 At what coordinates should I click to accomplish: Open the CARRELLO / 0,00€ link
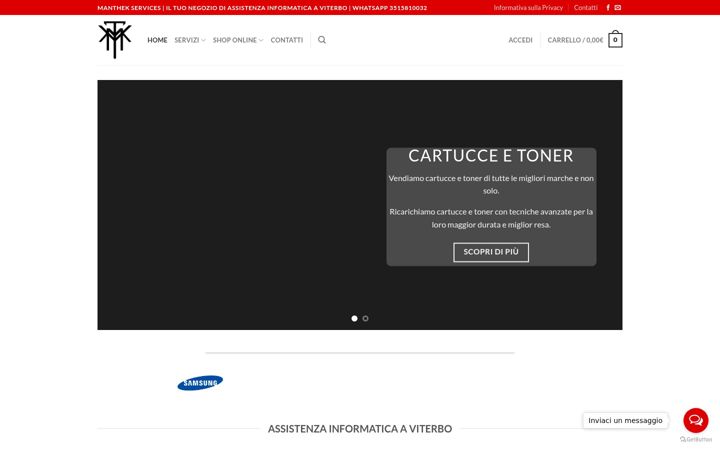click(575, 40)
